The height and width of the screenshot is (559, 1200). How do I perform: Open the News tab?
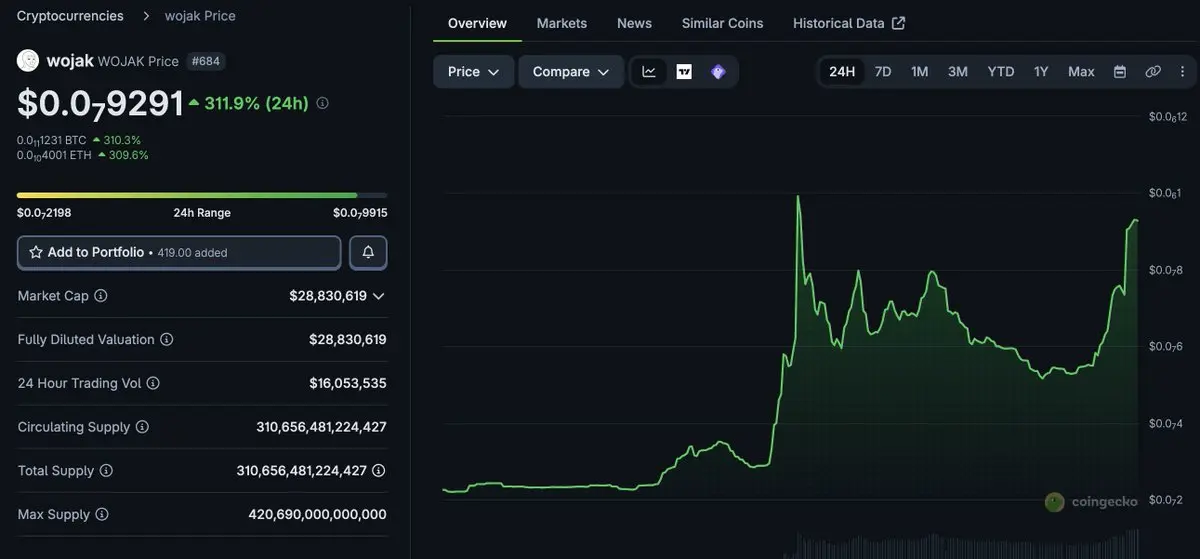[634, 23]
